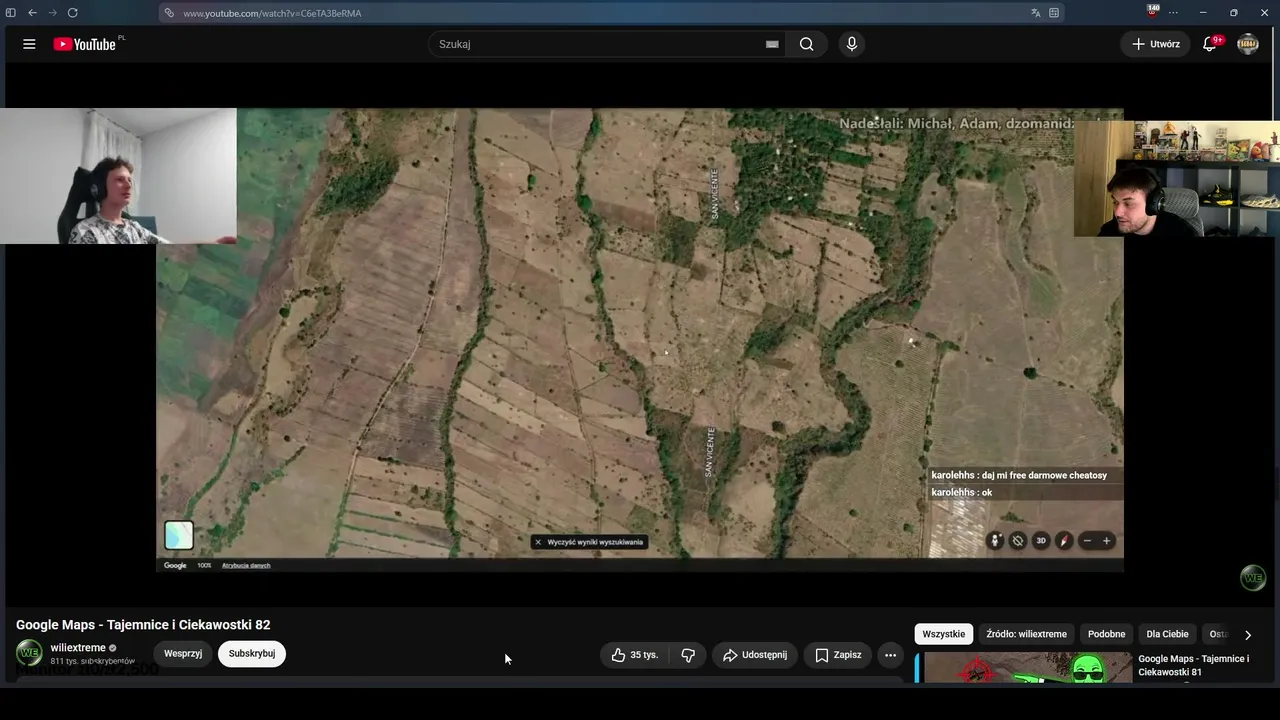This screenshot has width=1280, height=720.
Task: Open the notifications bell
Action: point(1209,44)
